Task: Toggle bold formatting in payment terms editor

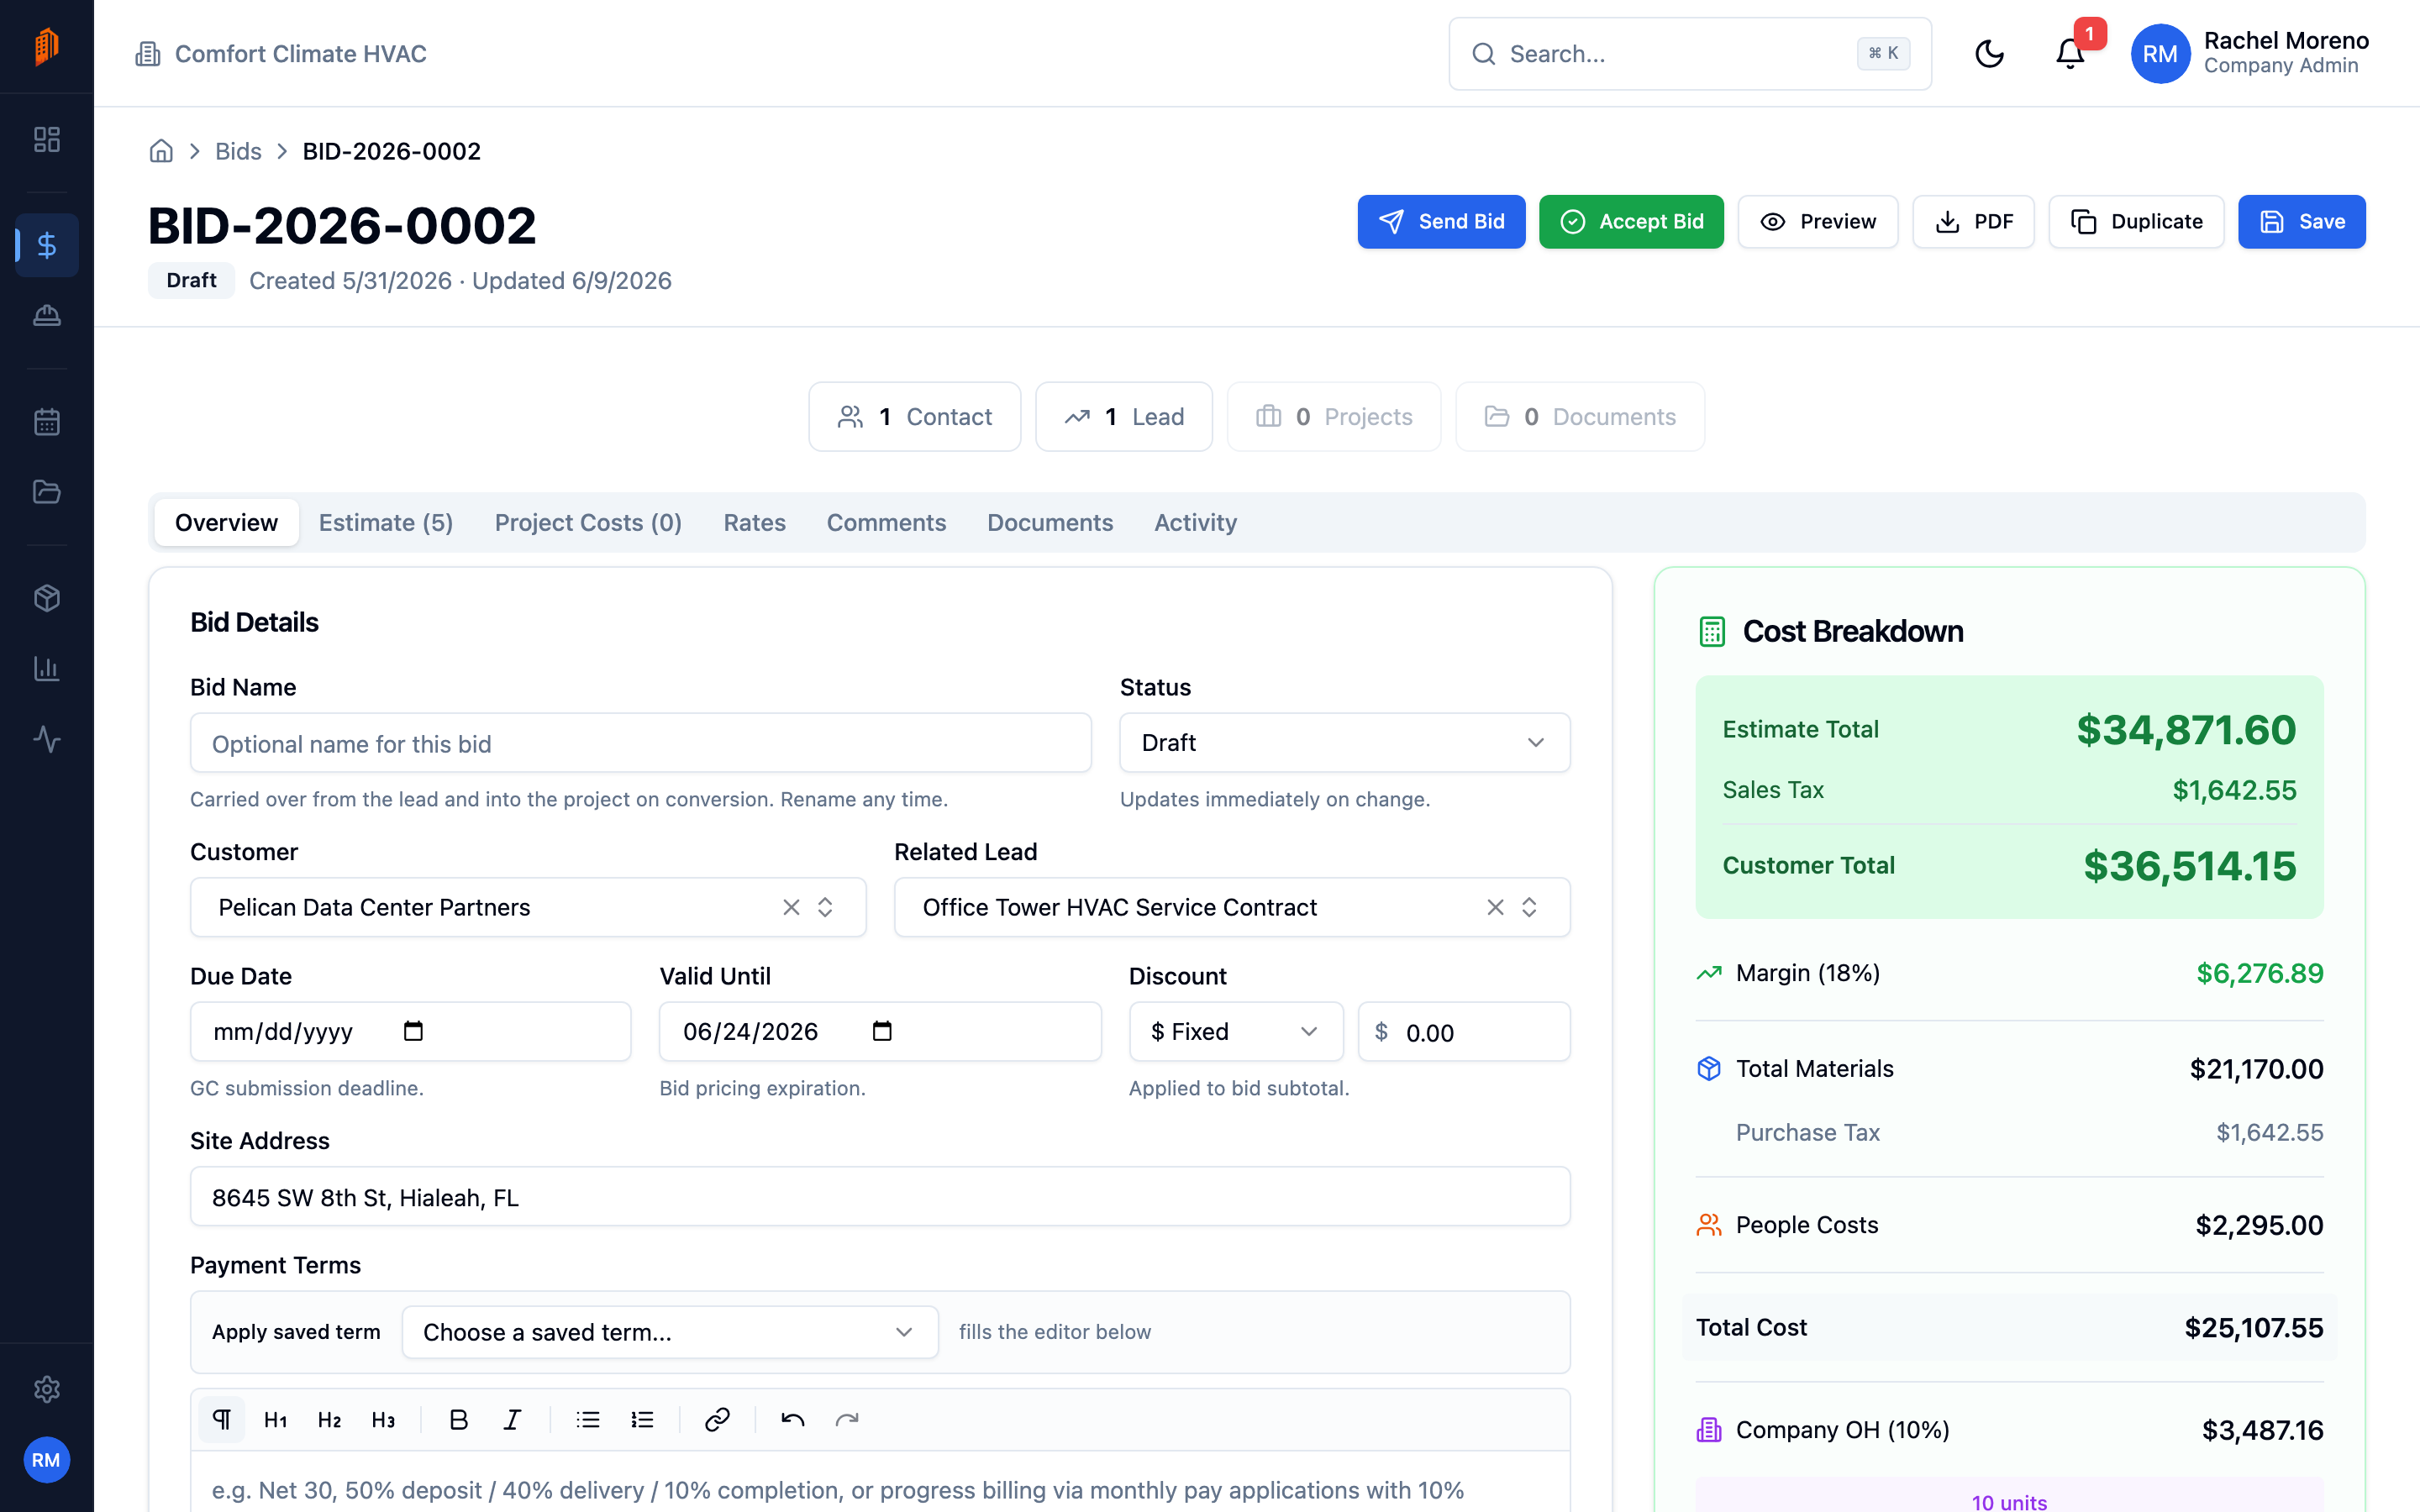Action: [459, 1419]
